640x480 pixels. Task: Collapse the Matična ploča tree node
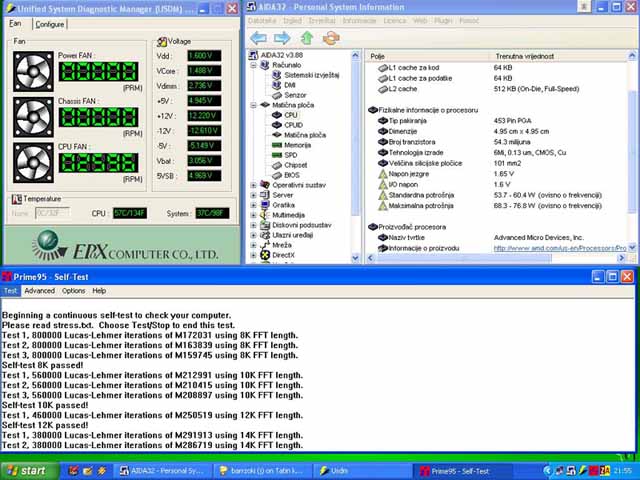tap(252, 104)
